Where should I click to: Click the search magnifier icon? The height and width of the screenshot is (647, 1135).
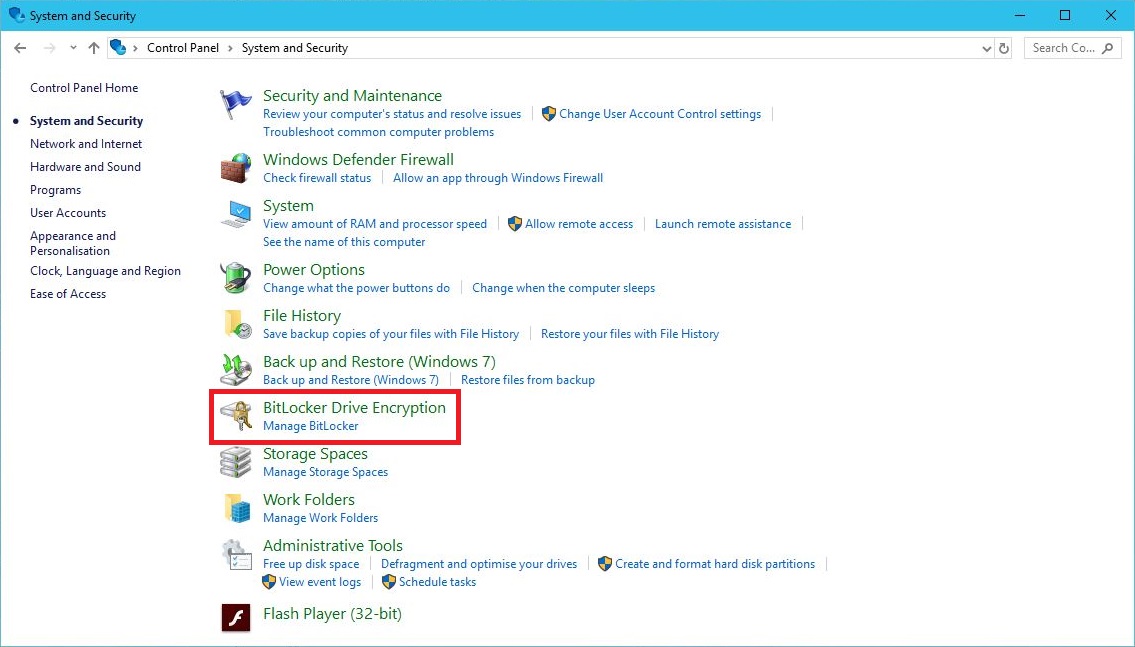click(1107, 48)
